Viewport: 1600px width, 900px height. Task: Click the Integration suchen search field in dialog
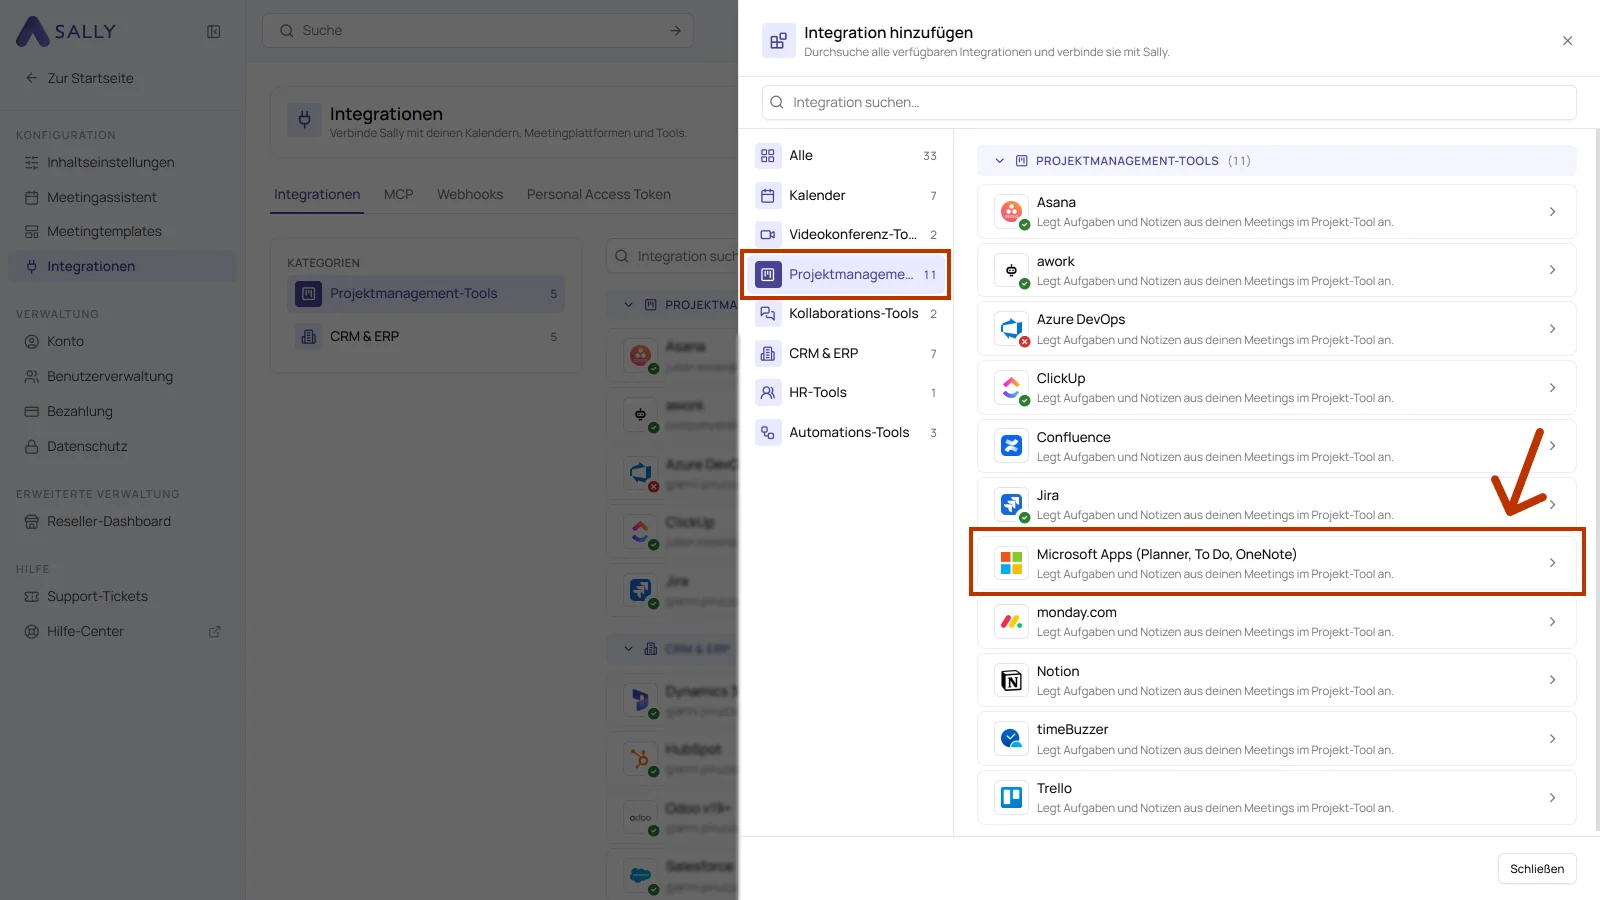pyautogui.click(x=1169, y=102)
